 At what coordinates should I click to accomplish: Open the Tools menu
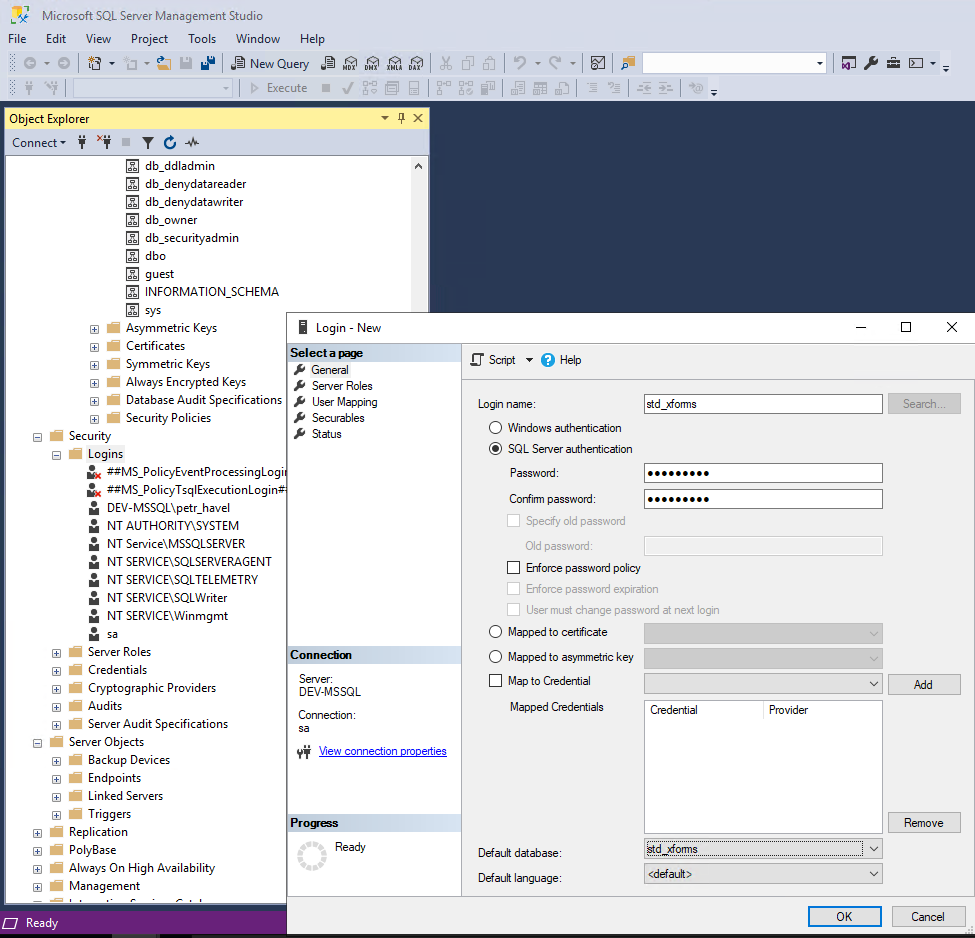coord(202,38)
